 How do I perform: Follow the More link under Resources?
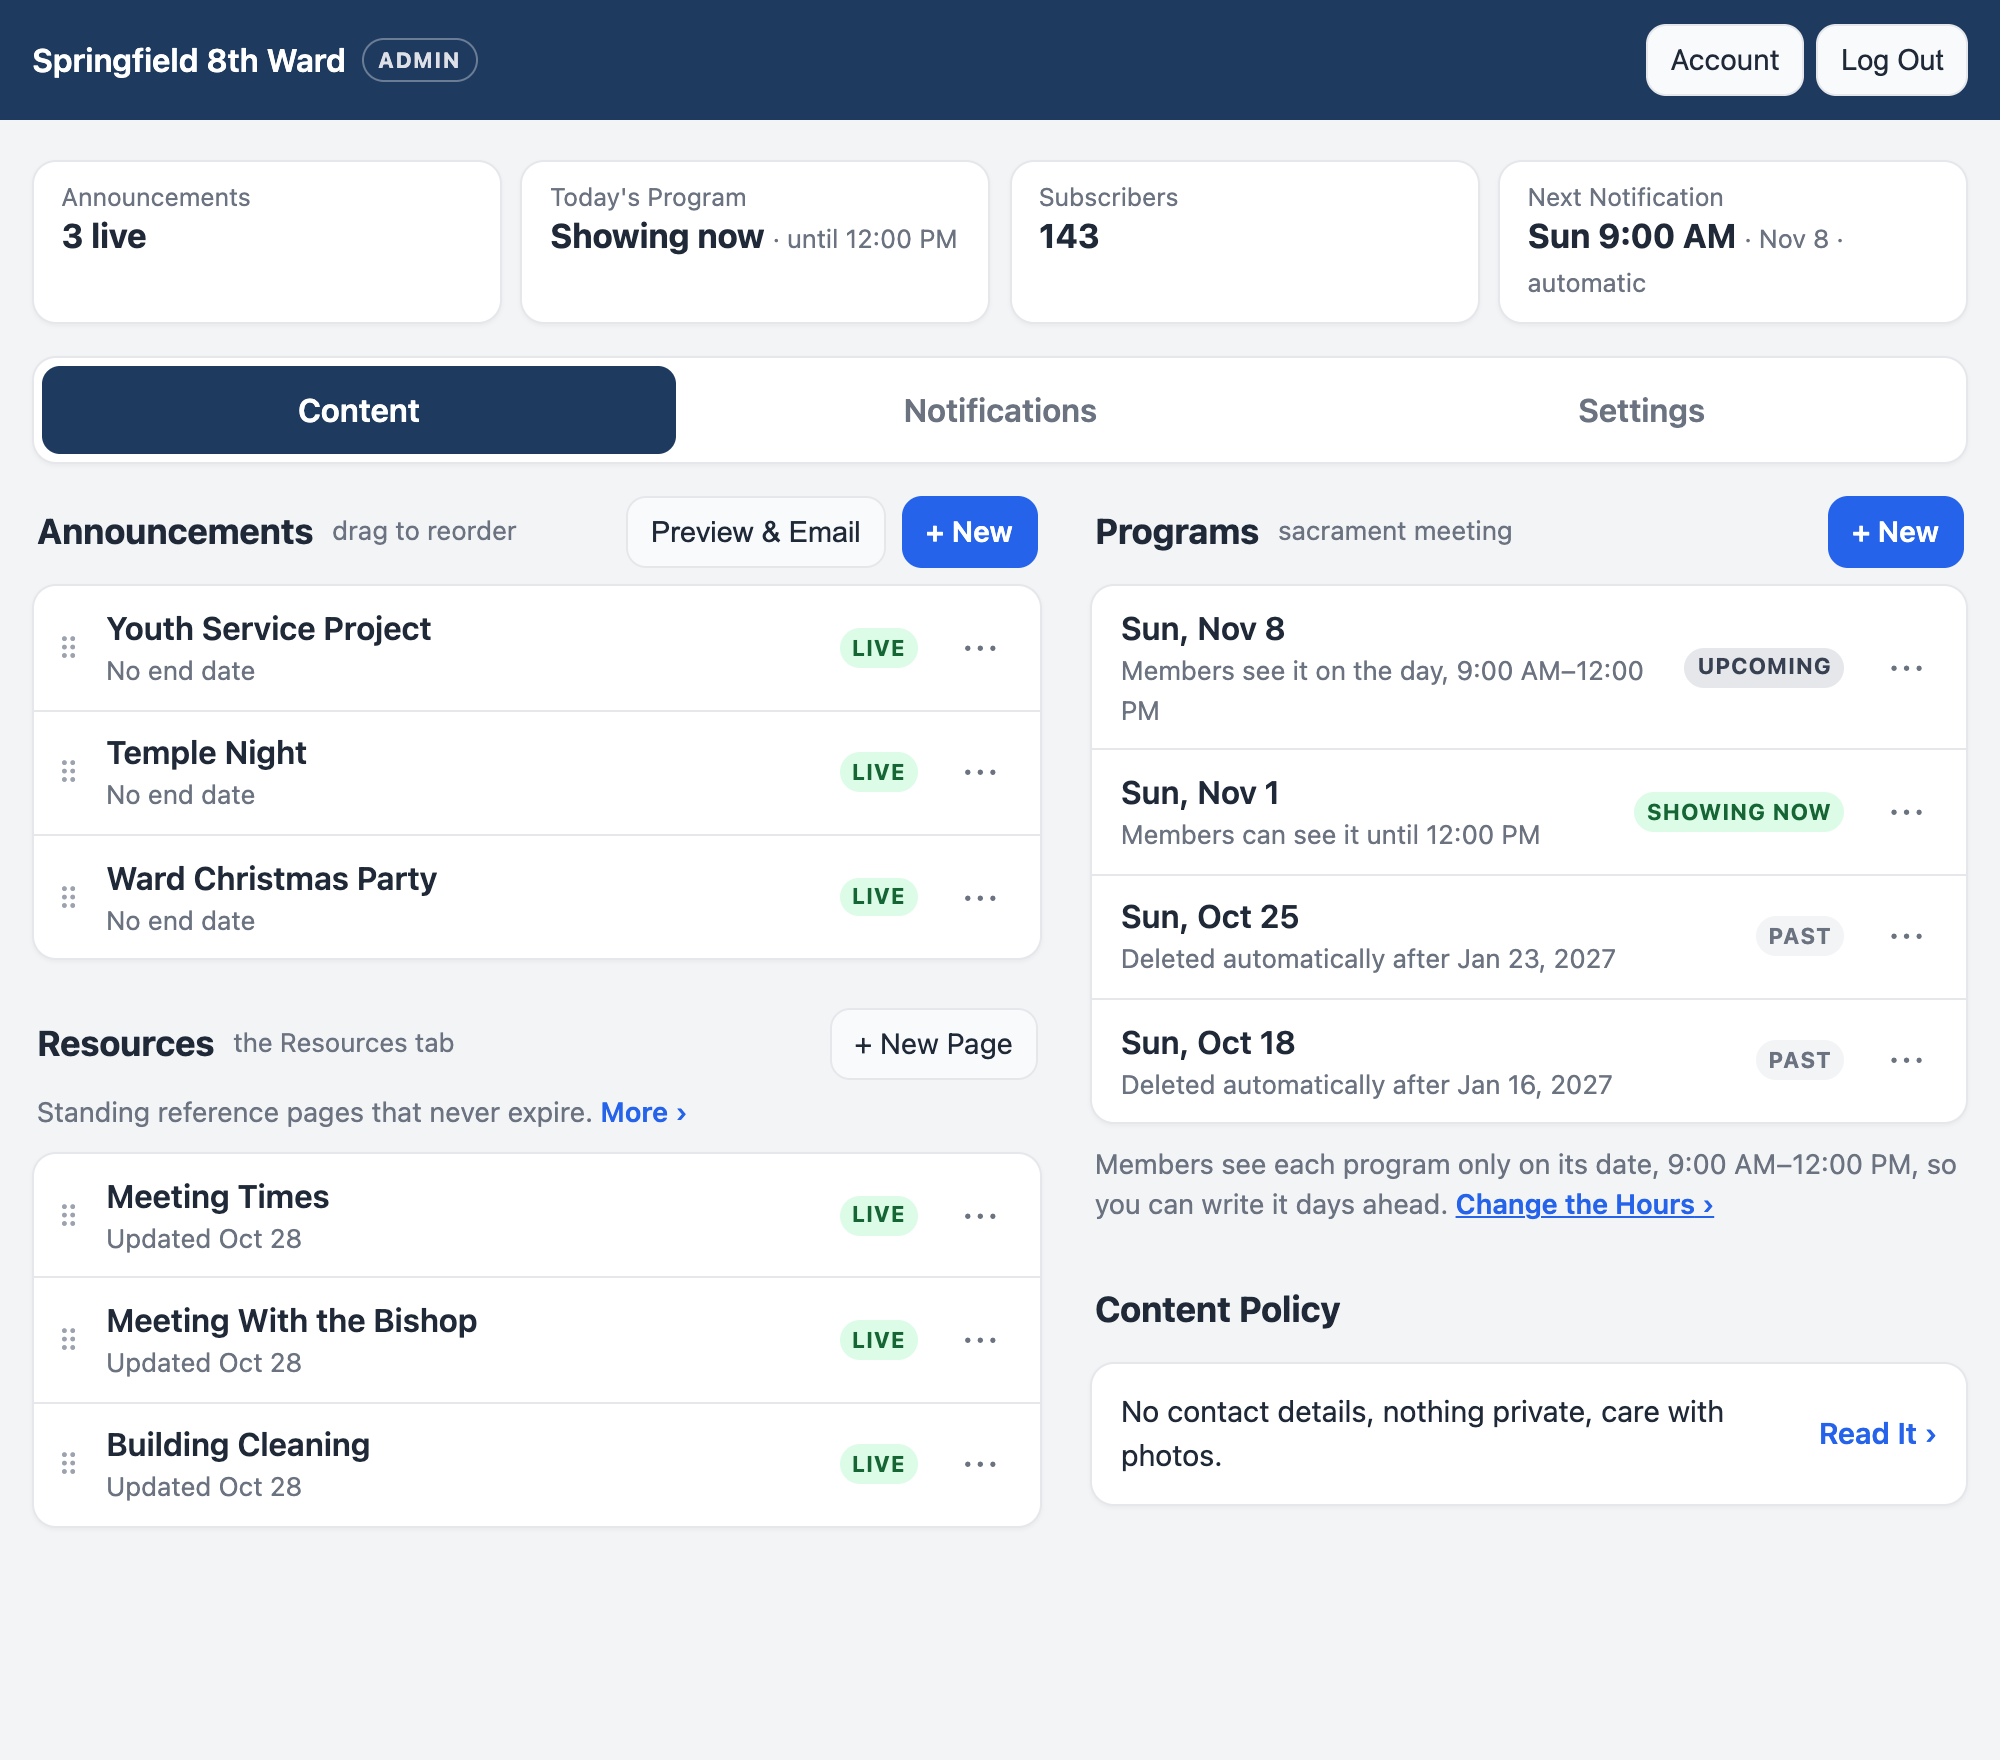tap(643, 1112)
